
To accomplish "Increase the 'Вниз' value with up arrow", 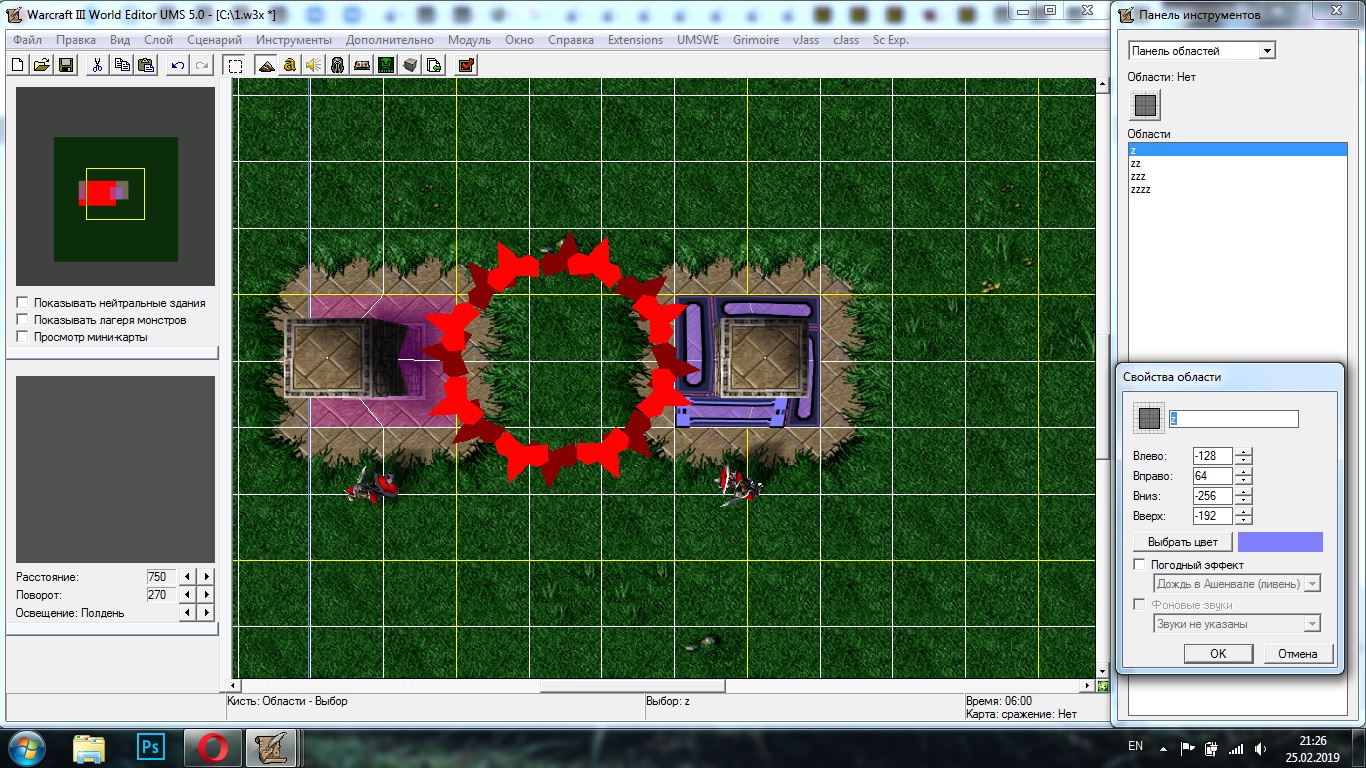I will [x=1243, y=492].
